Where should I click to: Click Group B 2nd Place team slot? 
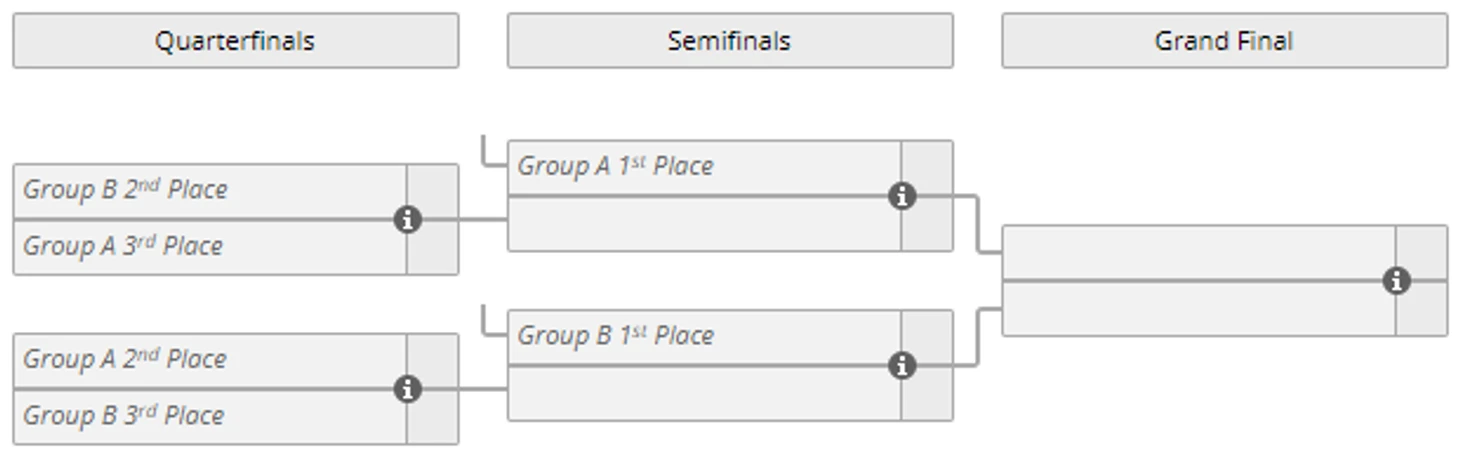(210, 190)
